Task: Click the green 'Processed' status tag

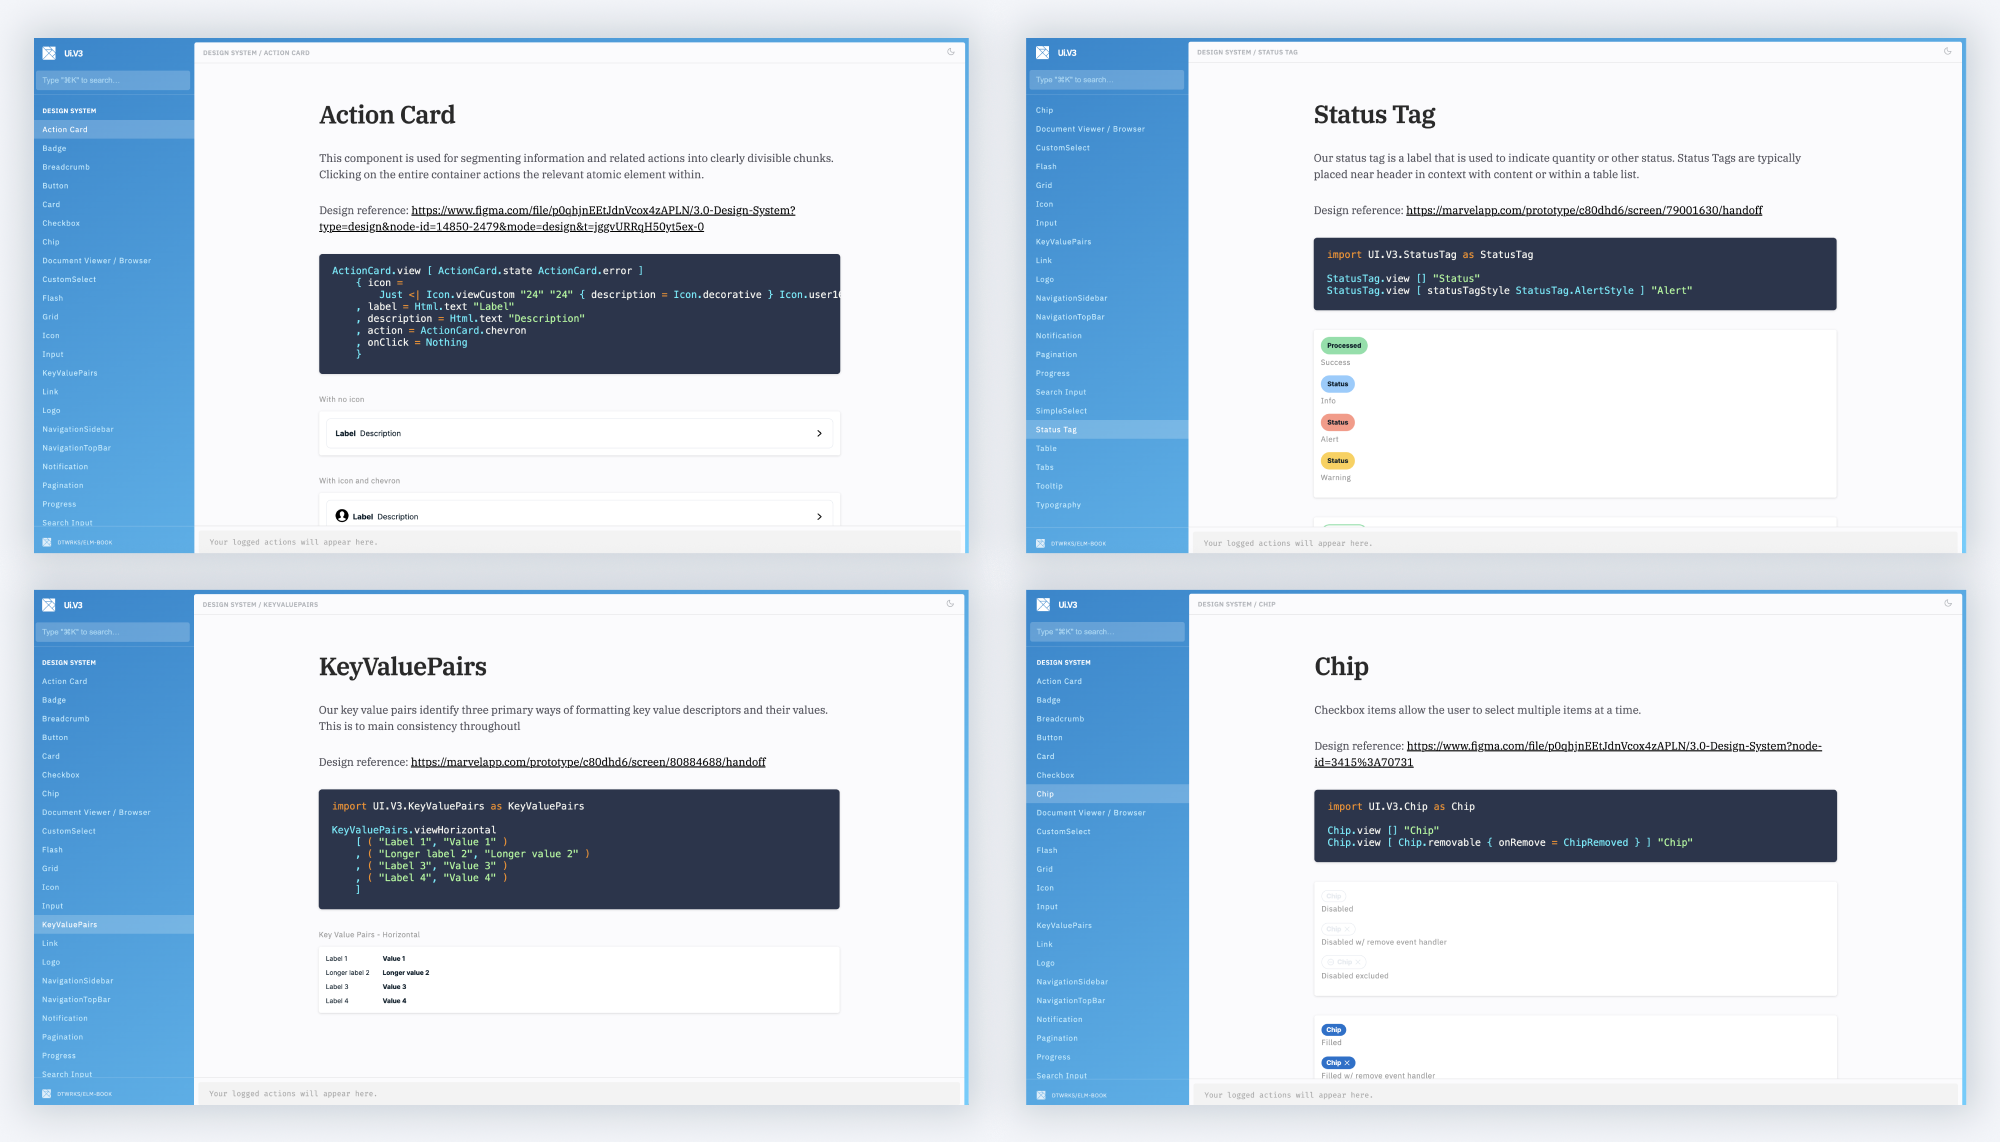Action: (1343, 346)
